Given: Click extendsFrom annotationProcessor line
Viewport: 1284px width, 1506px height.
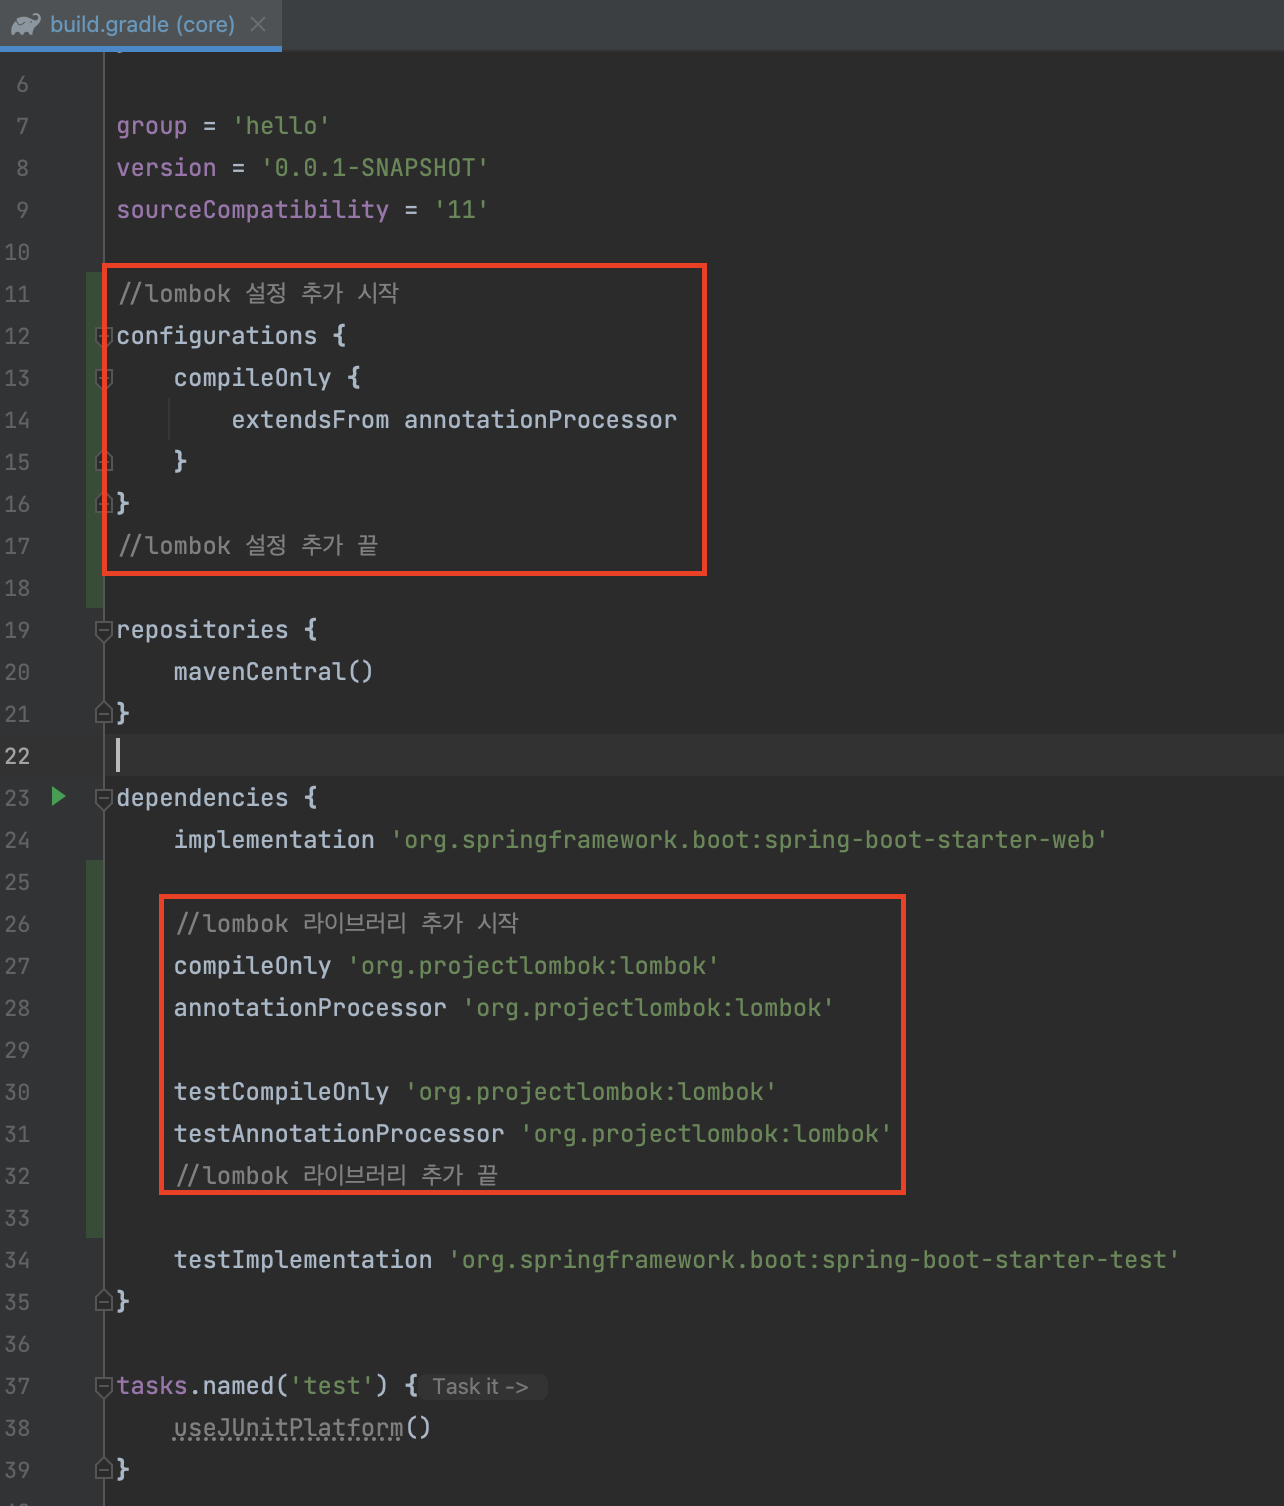Looking at the screenshot, I should (454, 420).
